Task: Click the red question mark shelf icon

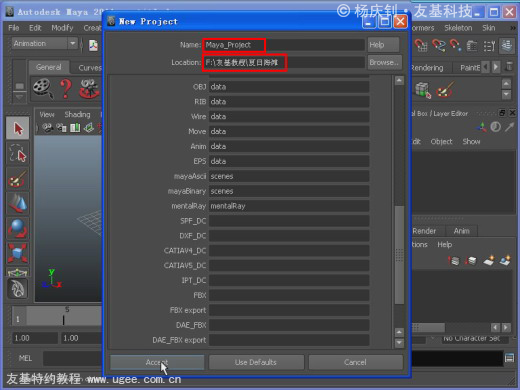Action: 66,89
